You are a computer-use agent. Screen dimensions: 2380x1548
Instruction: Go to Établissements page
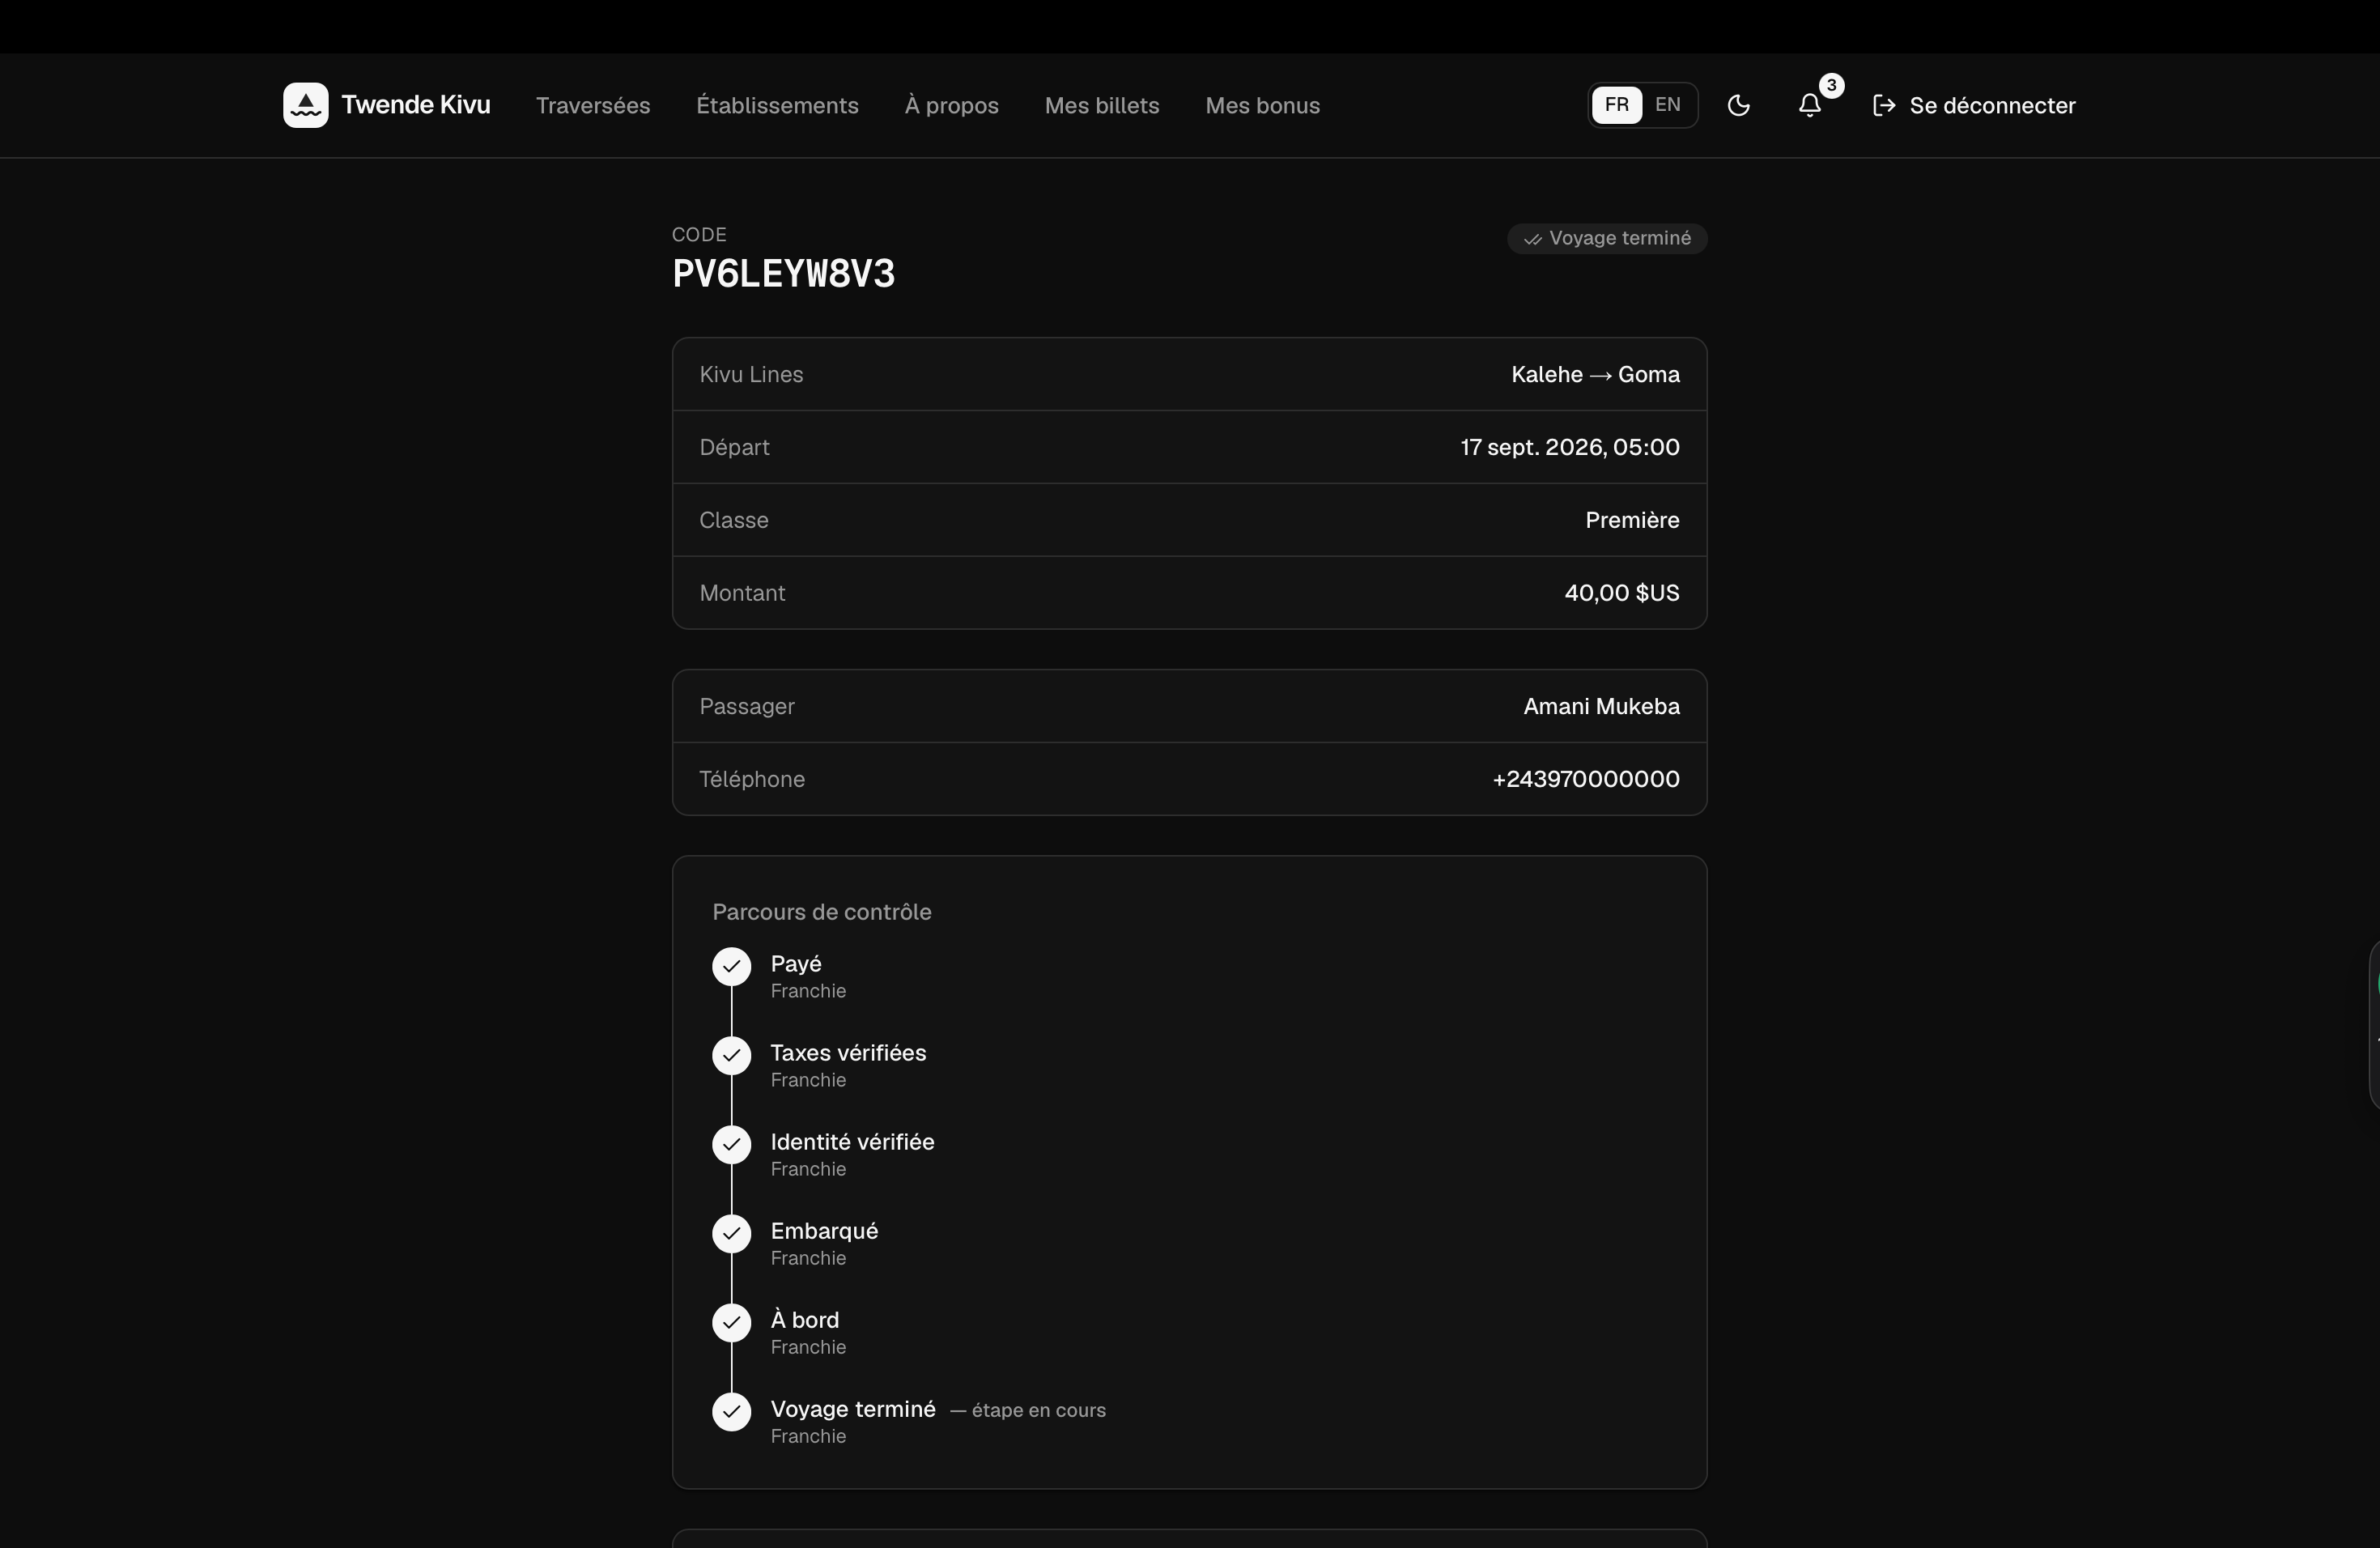(777, 105)
